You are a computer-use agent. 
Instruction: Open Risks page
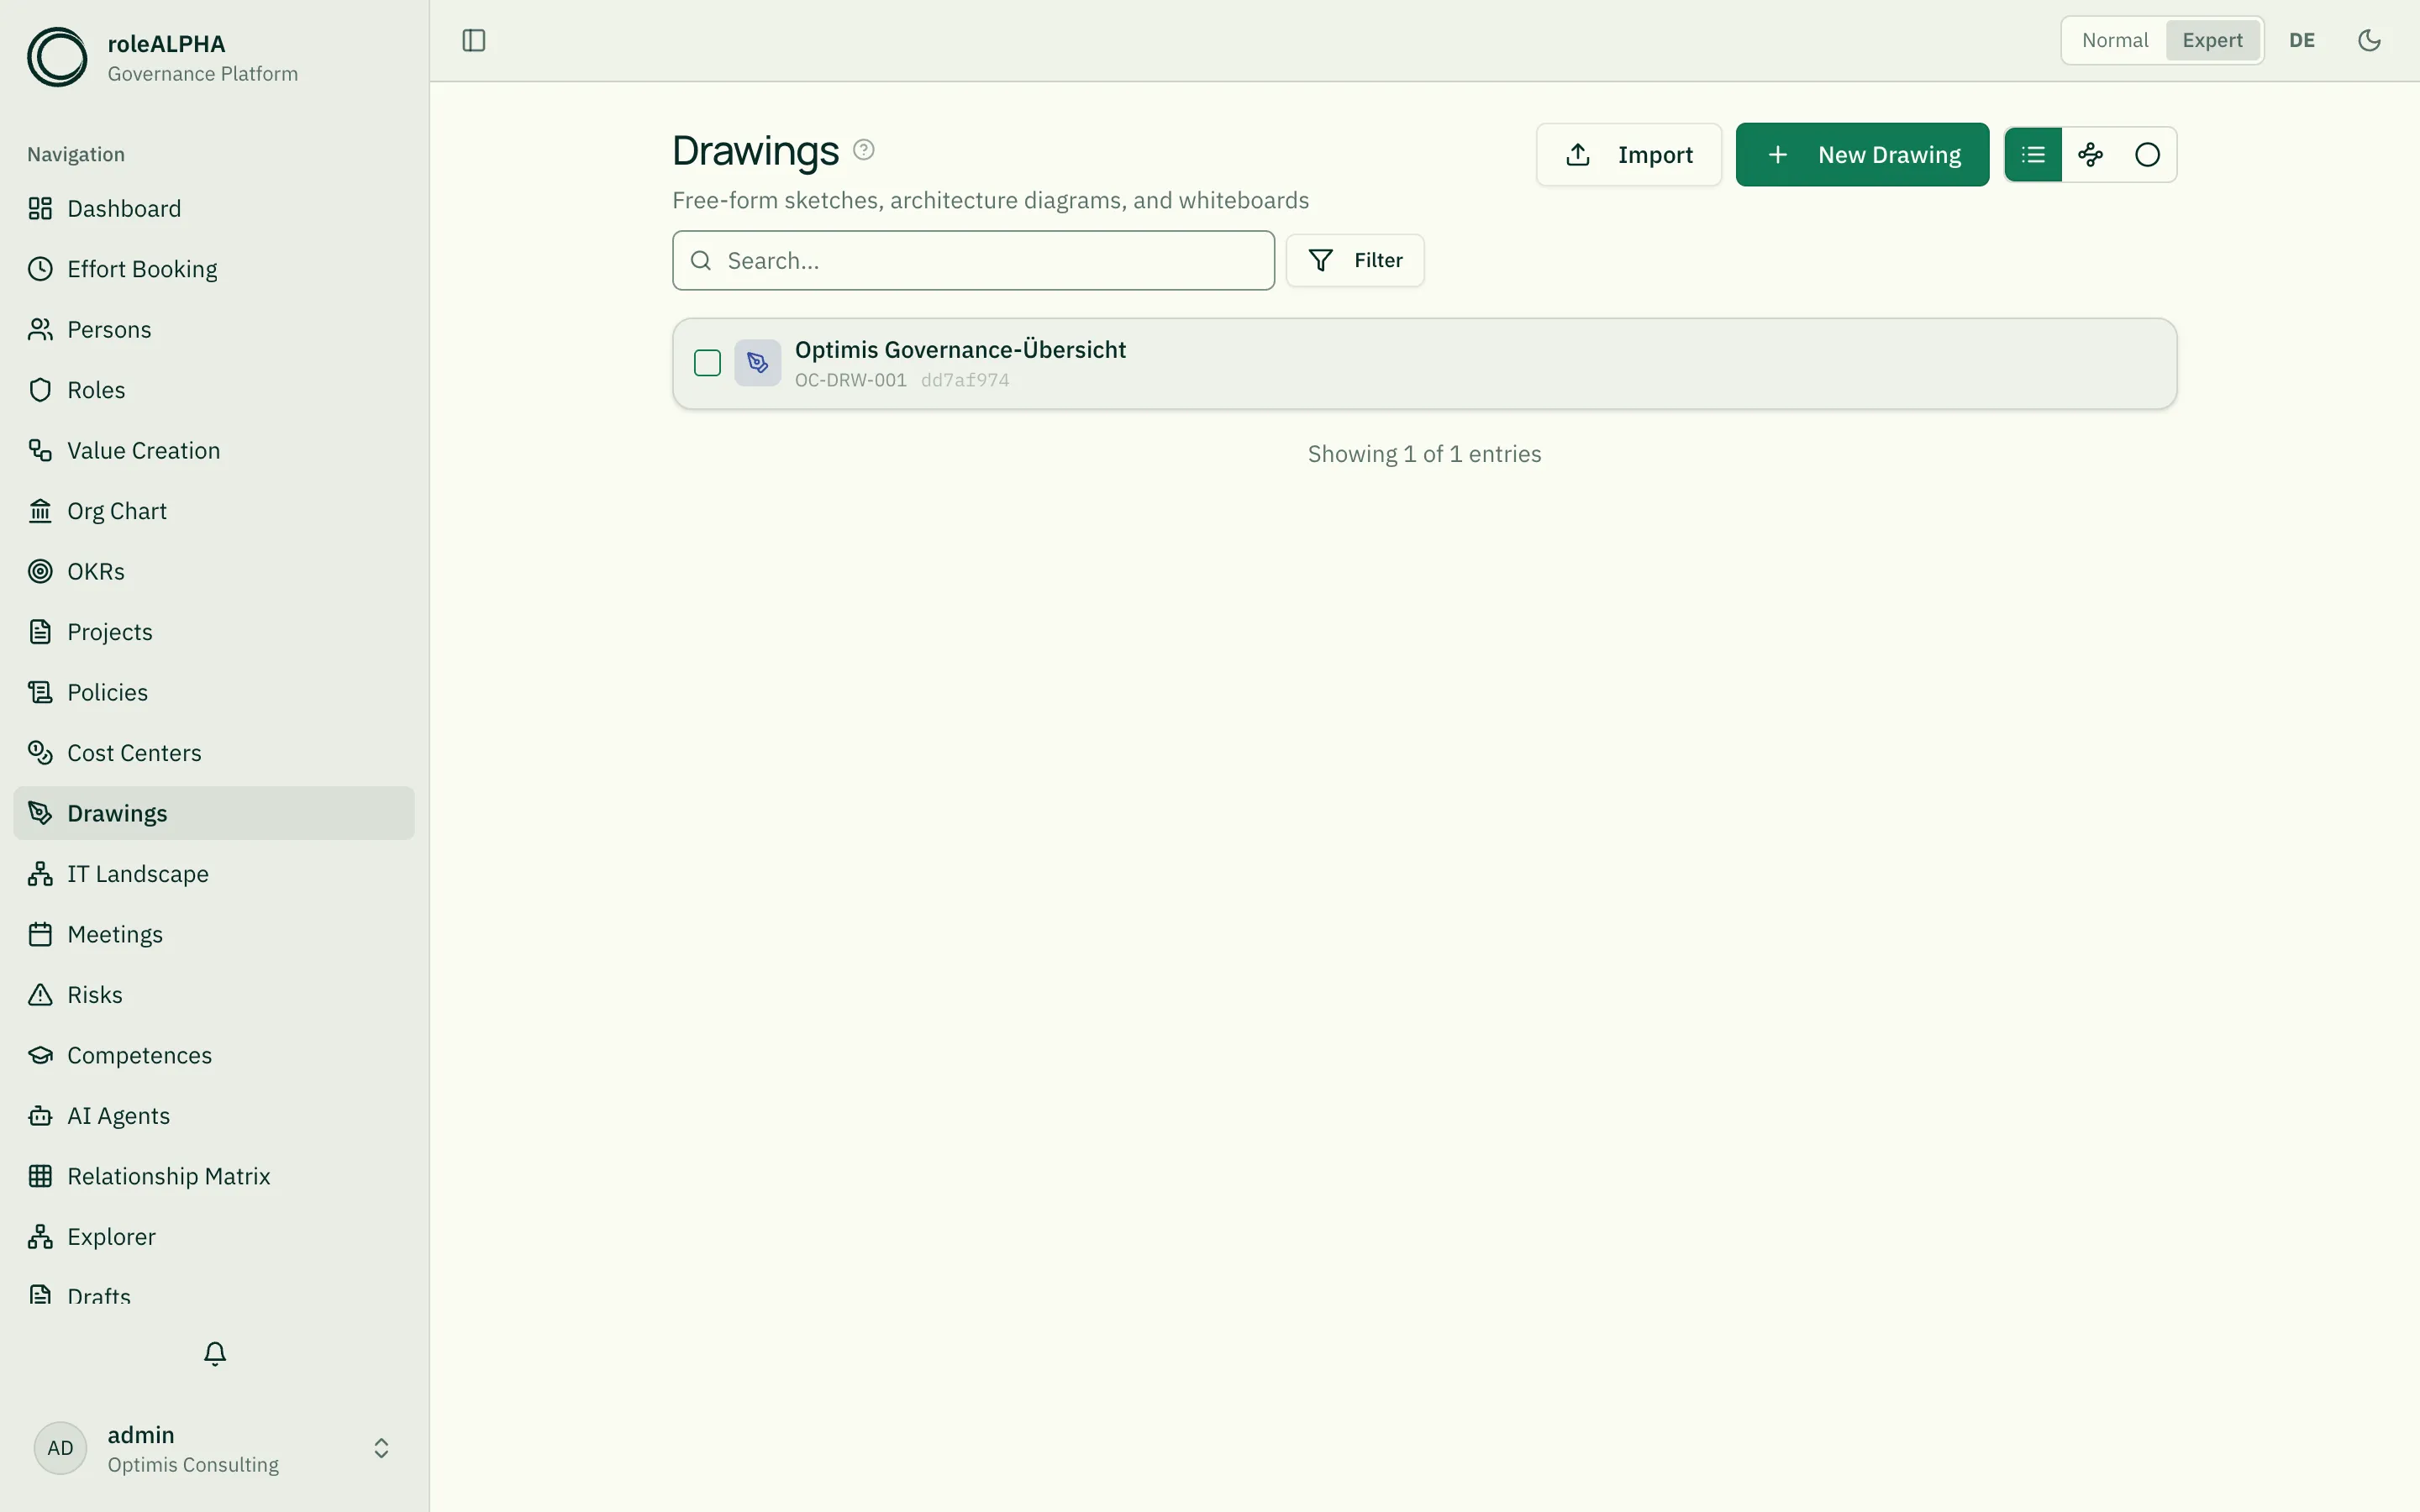(214, 995)
